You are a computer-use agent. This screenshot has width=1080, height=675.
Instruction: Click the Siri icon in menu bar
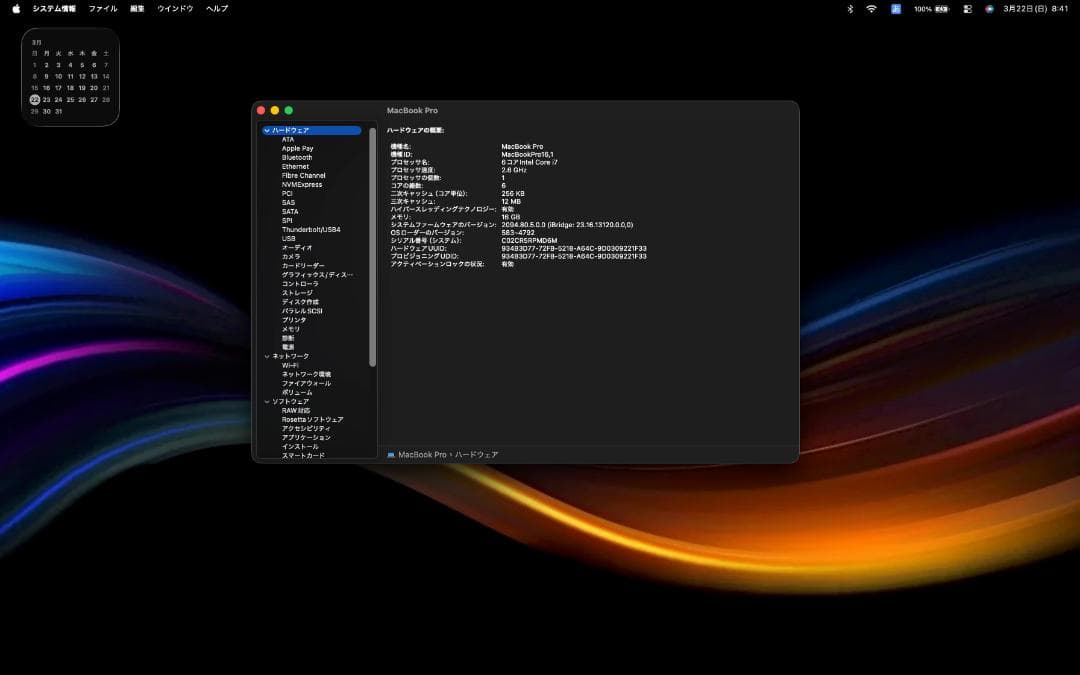pyautogui.click(x=989, y=9)
